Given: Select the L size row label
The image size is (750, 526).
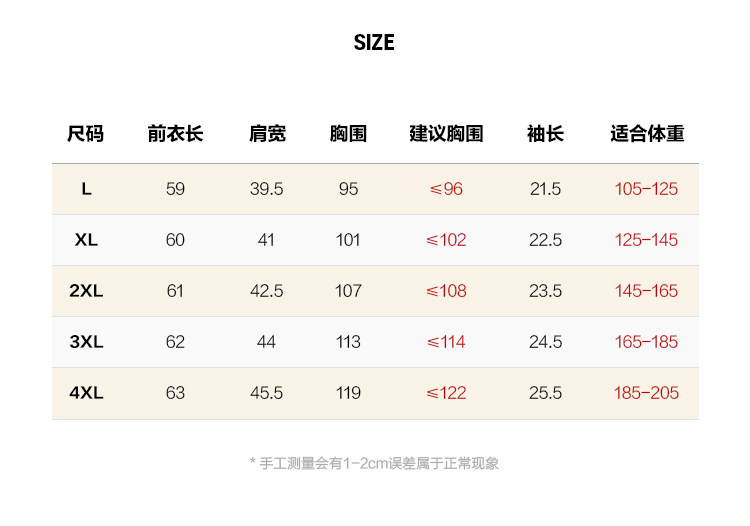Looking at the screenshot, I should pos(86,189).
